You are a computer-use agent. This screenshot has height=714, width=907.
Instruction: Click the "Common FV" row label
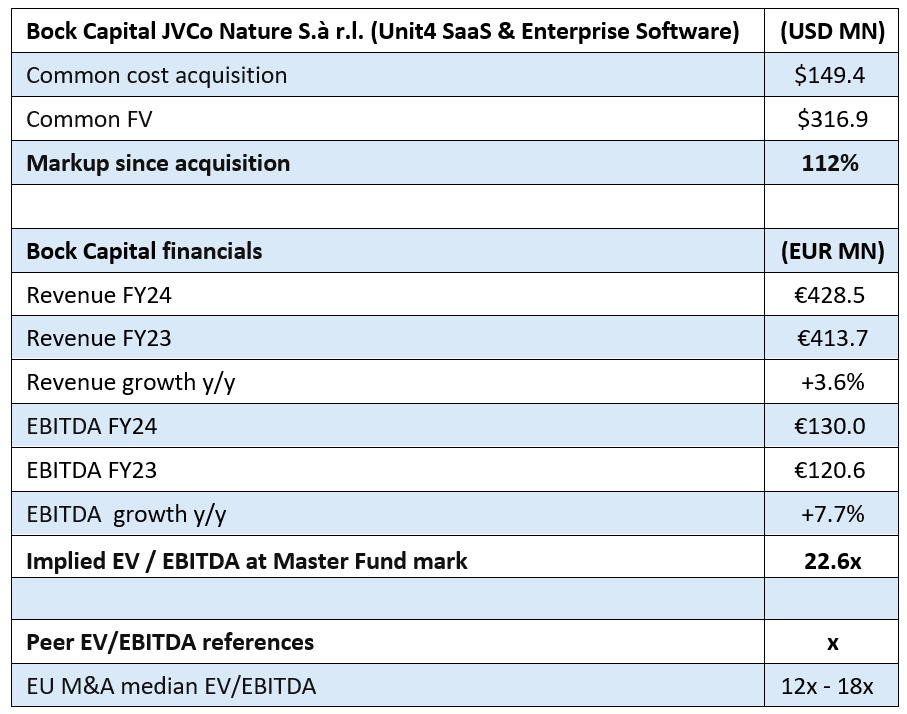(x=89, y=119)
